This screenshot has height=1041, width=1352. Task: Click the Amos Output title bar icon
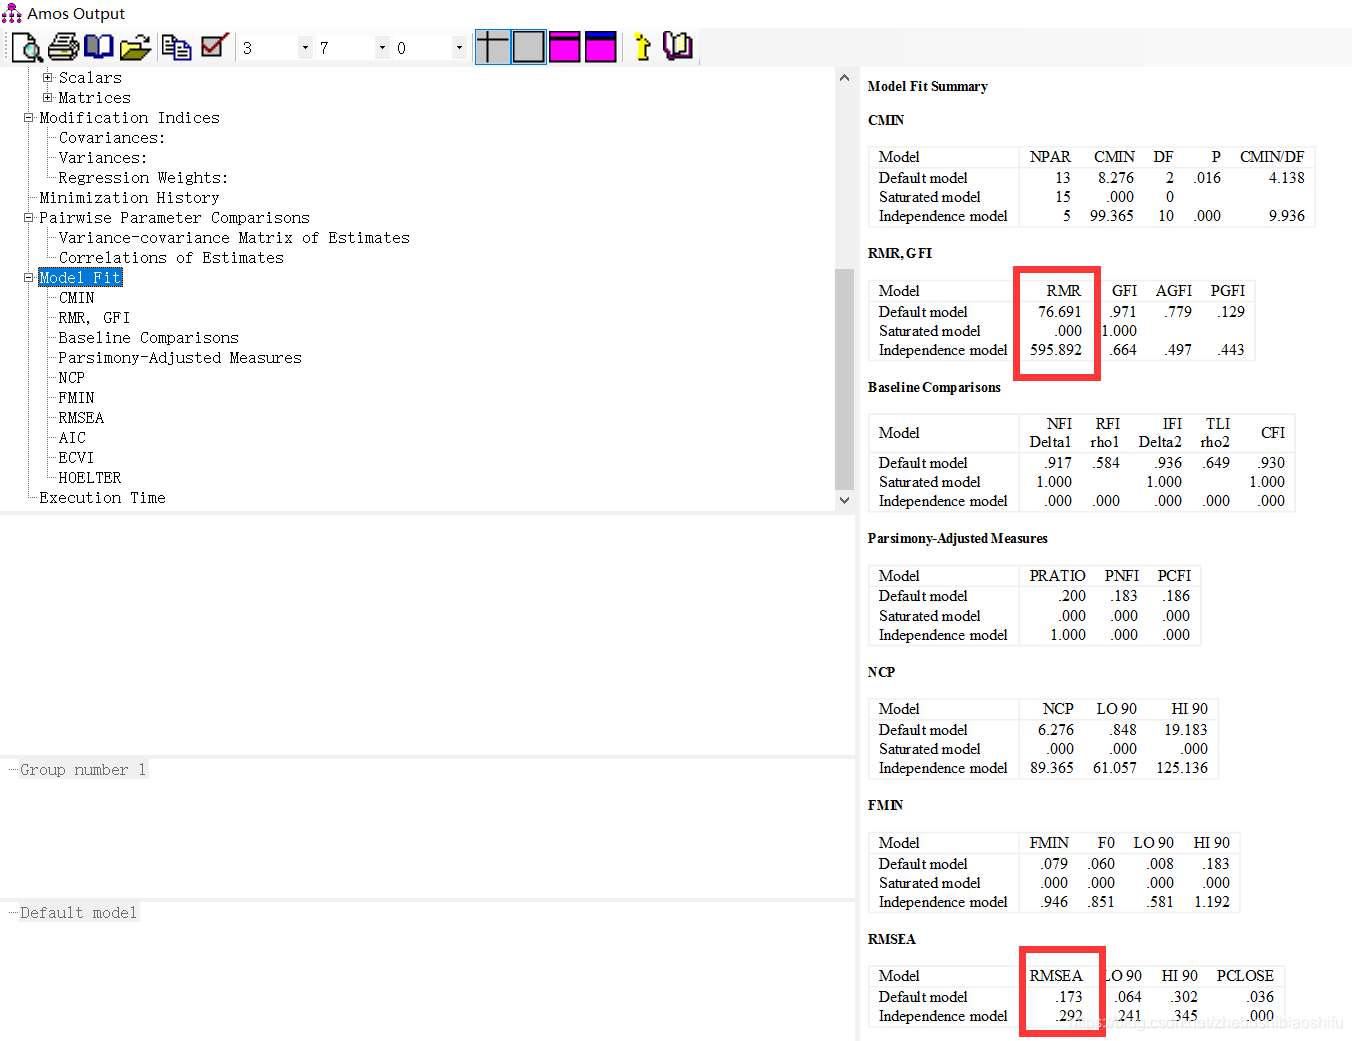12,13
